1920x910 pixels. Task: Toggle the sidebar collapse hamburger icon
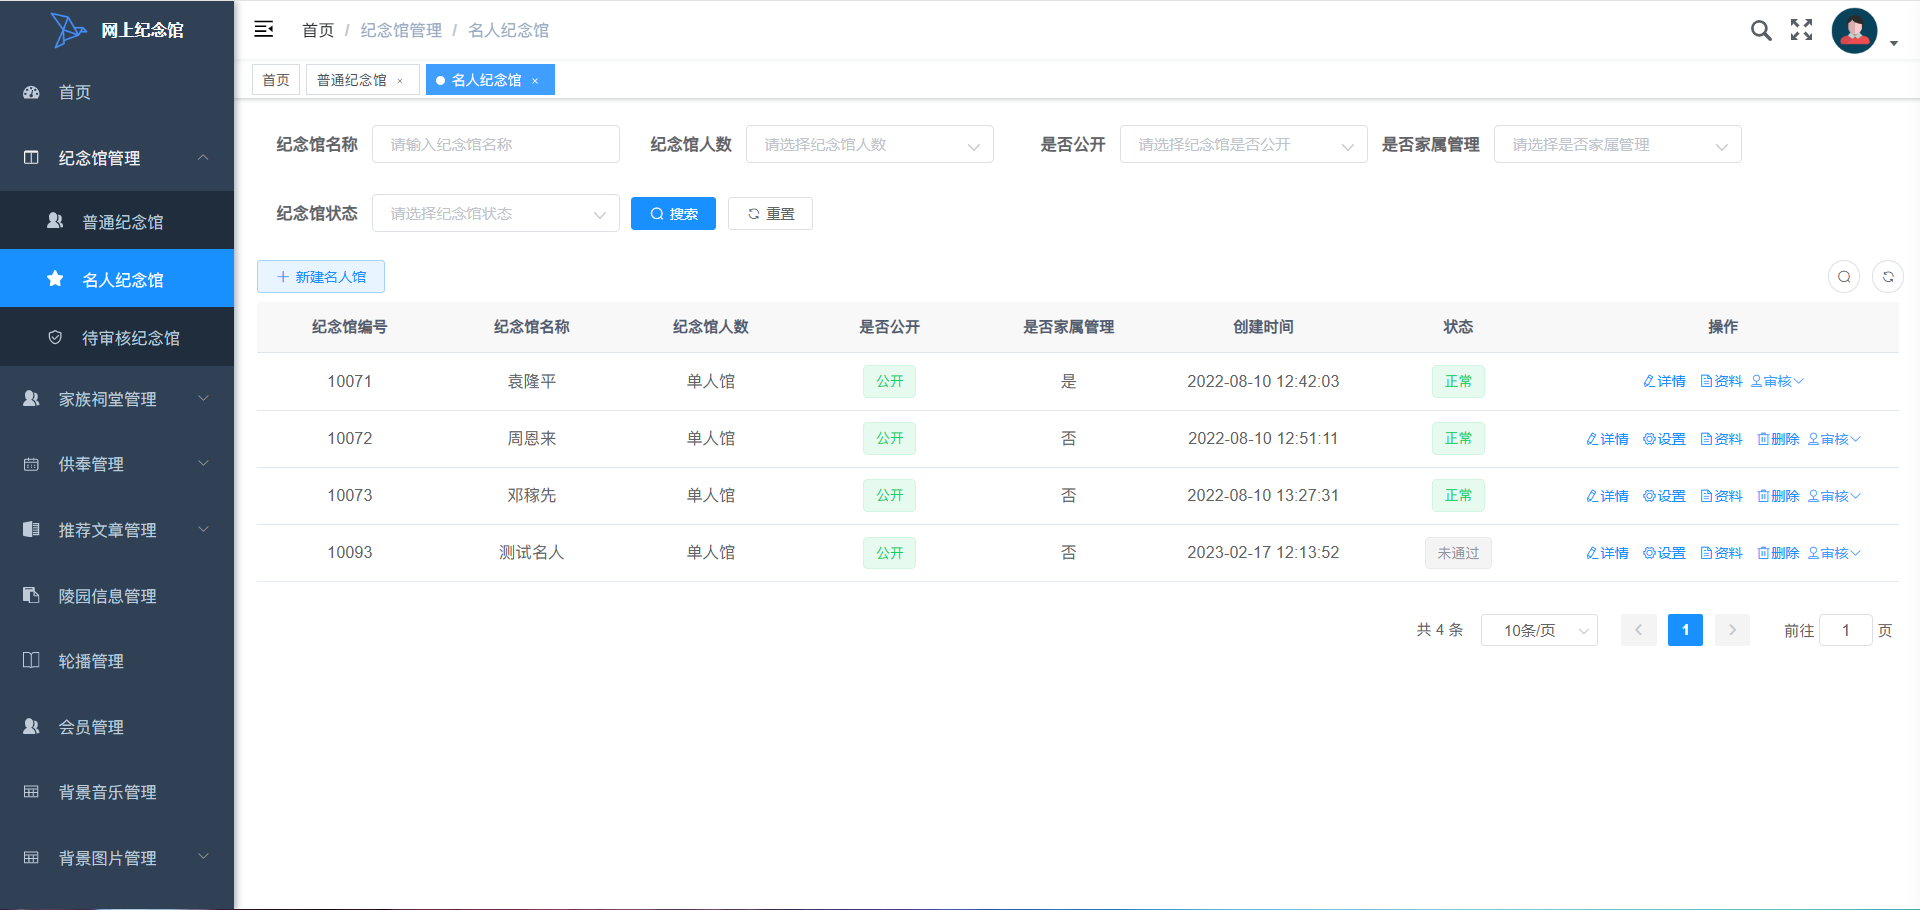coord(264,29)
